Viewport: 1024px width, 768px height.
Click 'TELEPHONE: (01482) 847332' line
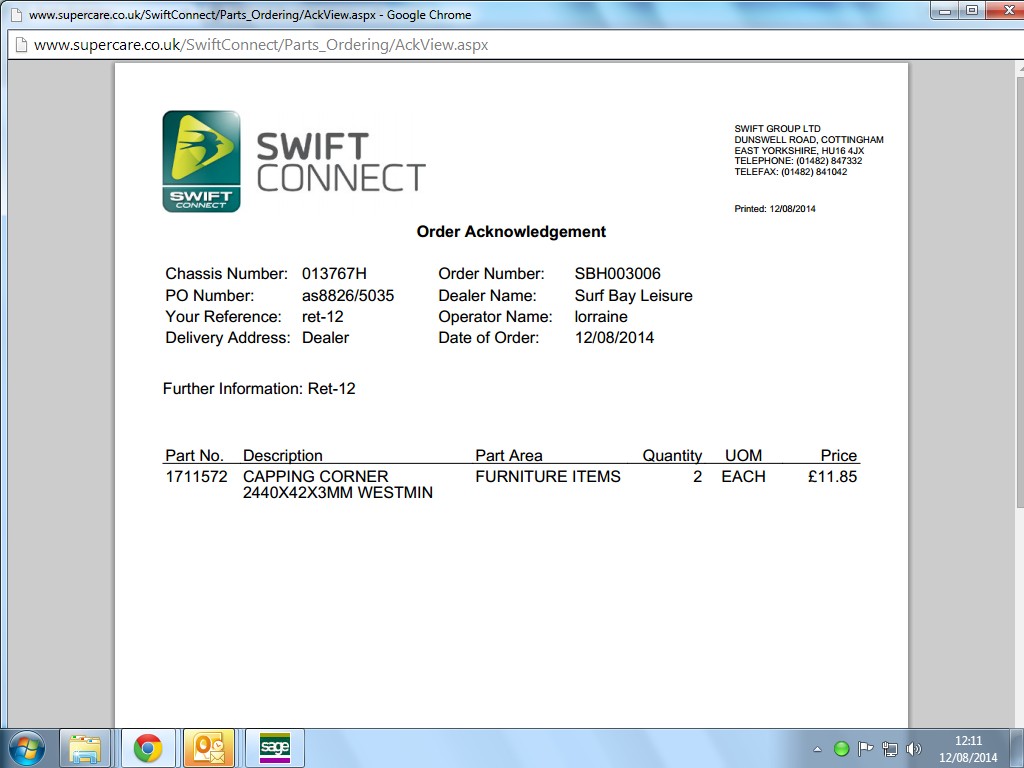pyautogui.click(x=798, y=161)
